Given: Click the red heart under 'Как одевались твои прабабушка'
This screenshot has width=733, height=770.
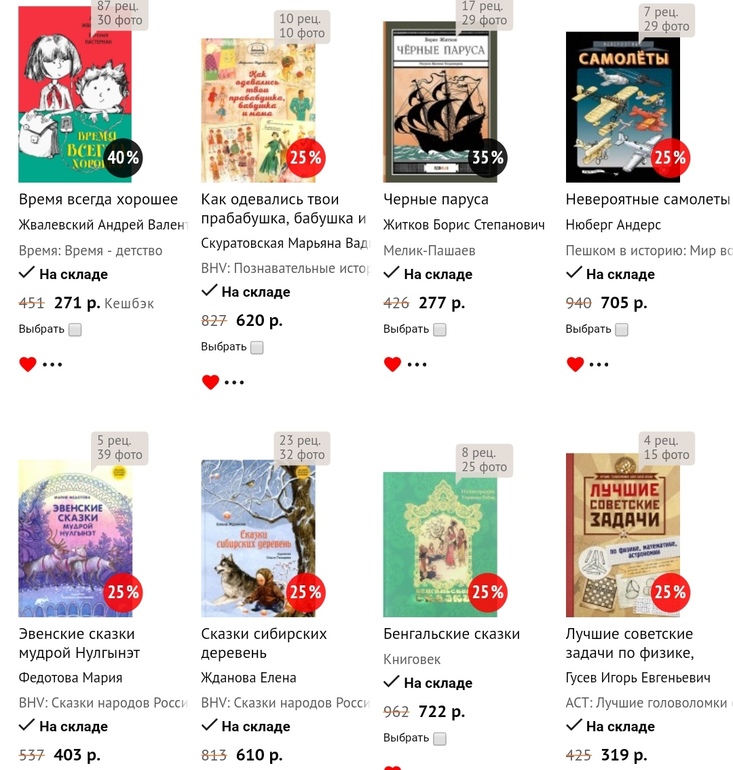Looking at the screenshot, I should [210, 382].
